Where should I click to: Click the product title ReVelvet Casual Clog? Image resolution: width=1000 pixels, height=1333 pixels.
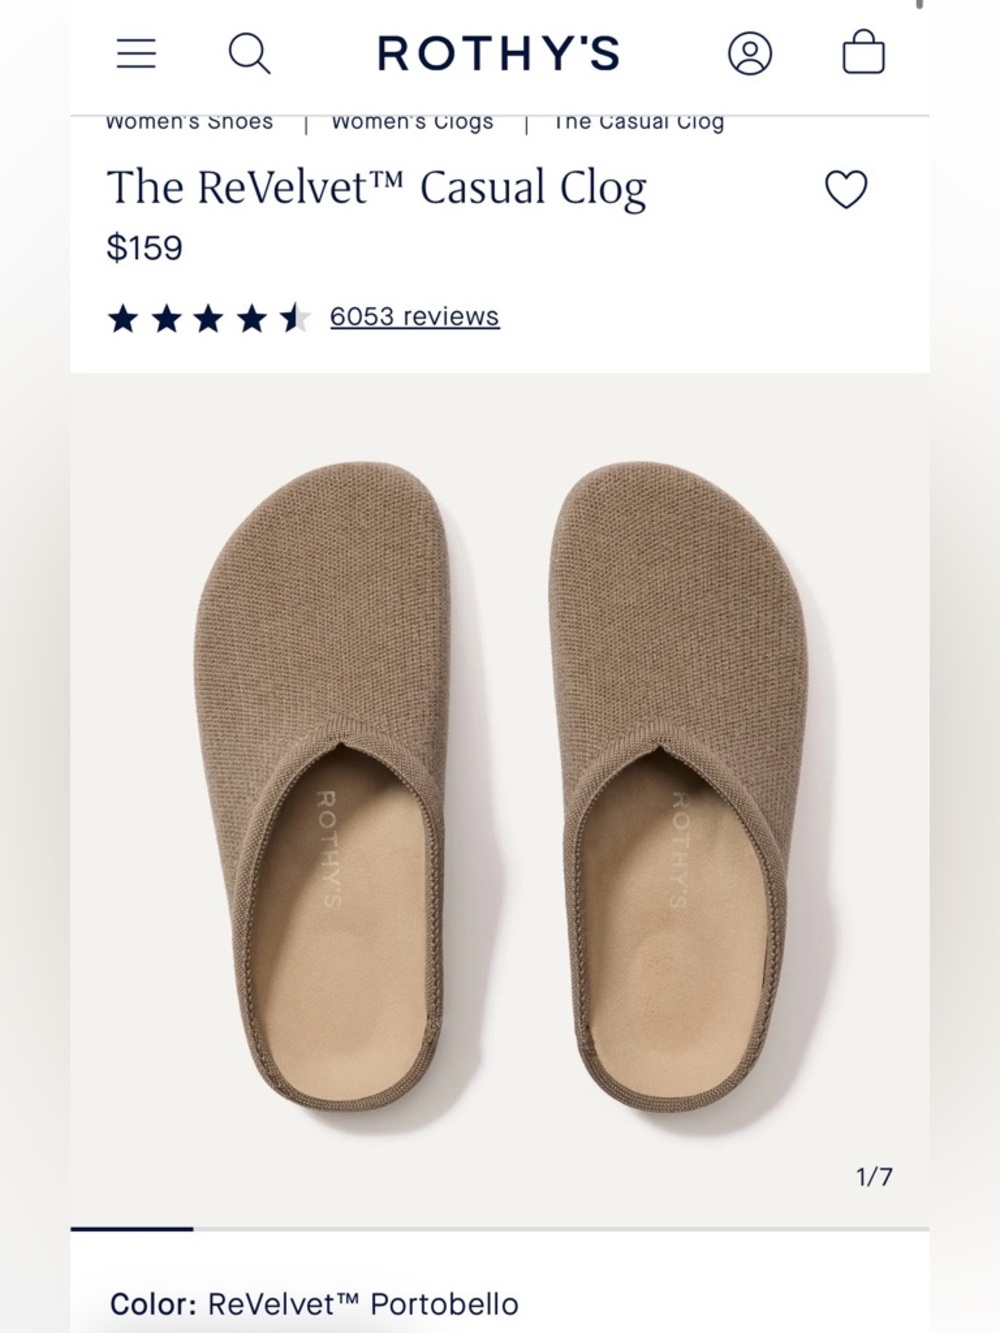[x=377, y=188]
